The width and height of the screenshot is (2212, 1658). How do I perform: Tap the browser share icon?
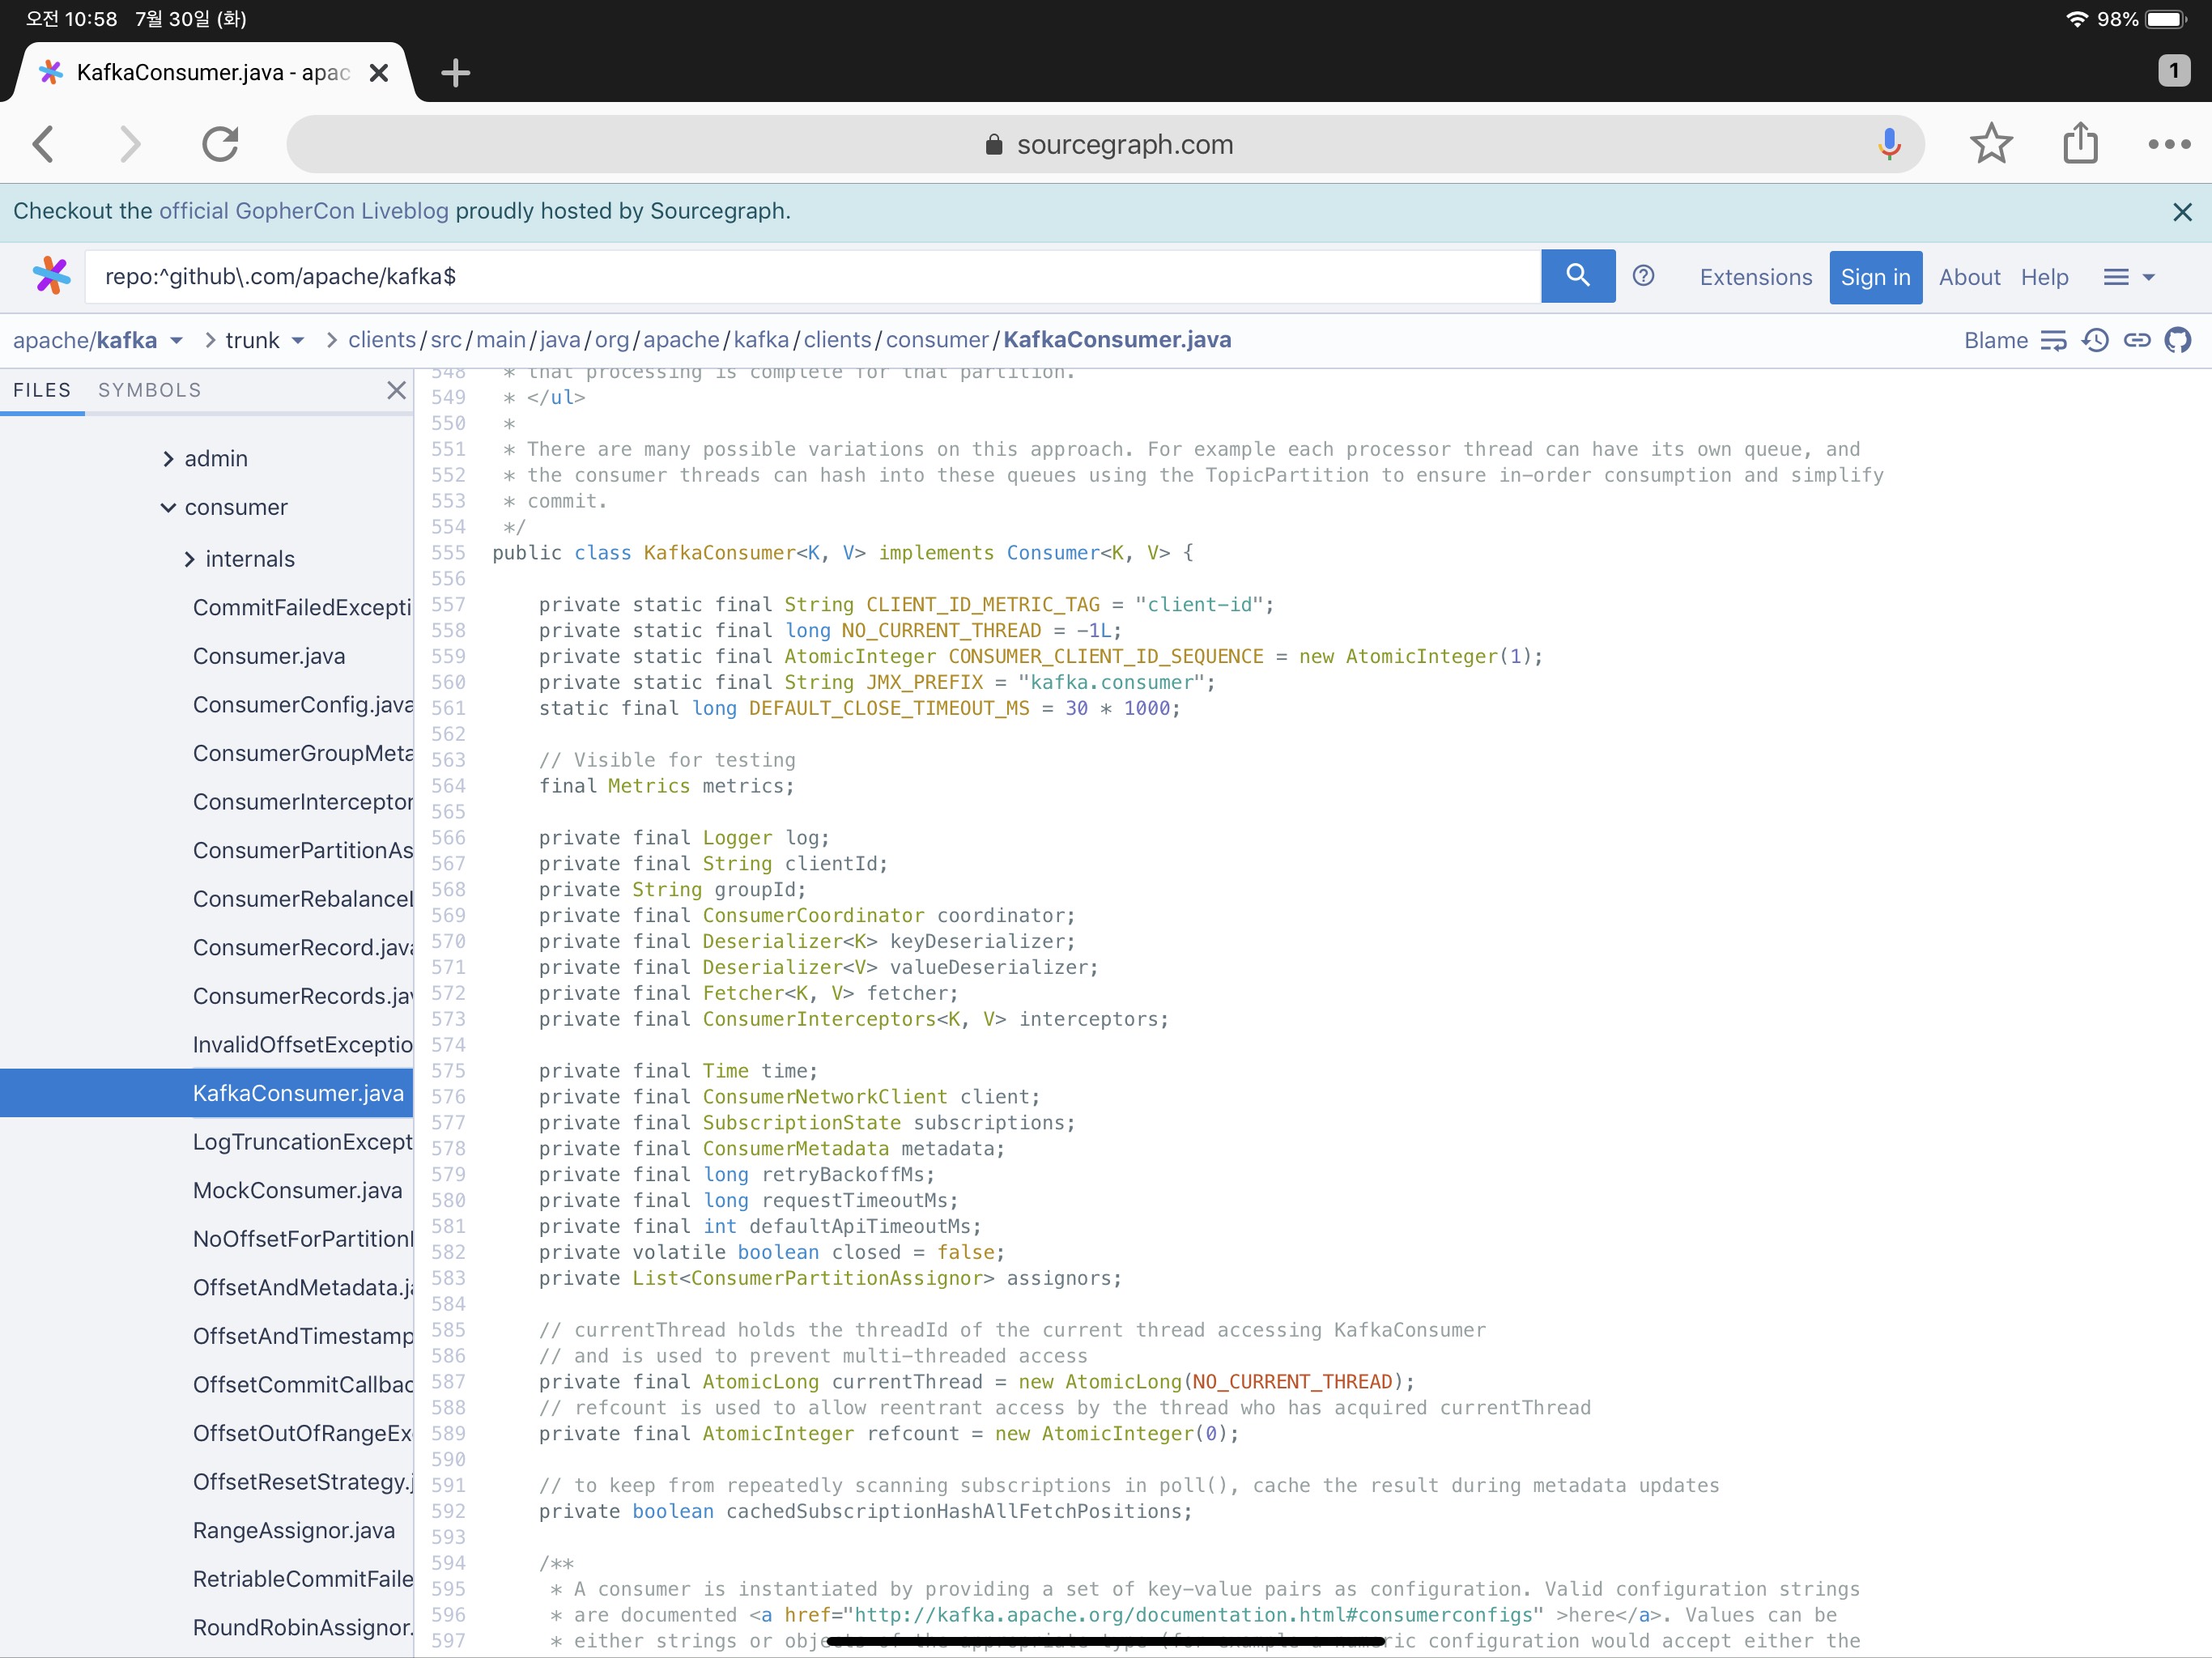pyautogui.click(x=2080, y=144)
